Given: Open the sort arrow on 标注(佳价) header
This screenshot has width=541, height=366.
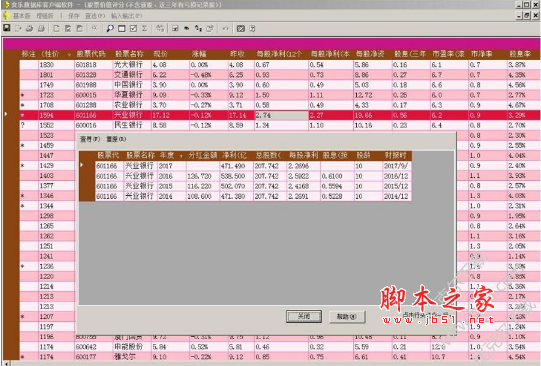Looking at the screenshot, I should tap(69, 55).
